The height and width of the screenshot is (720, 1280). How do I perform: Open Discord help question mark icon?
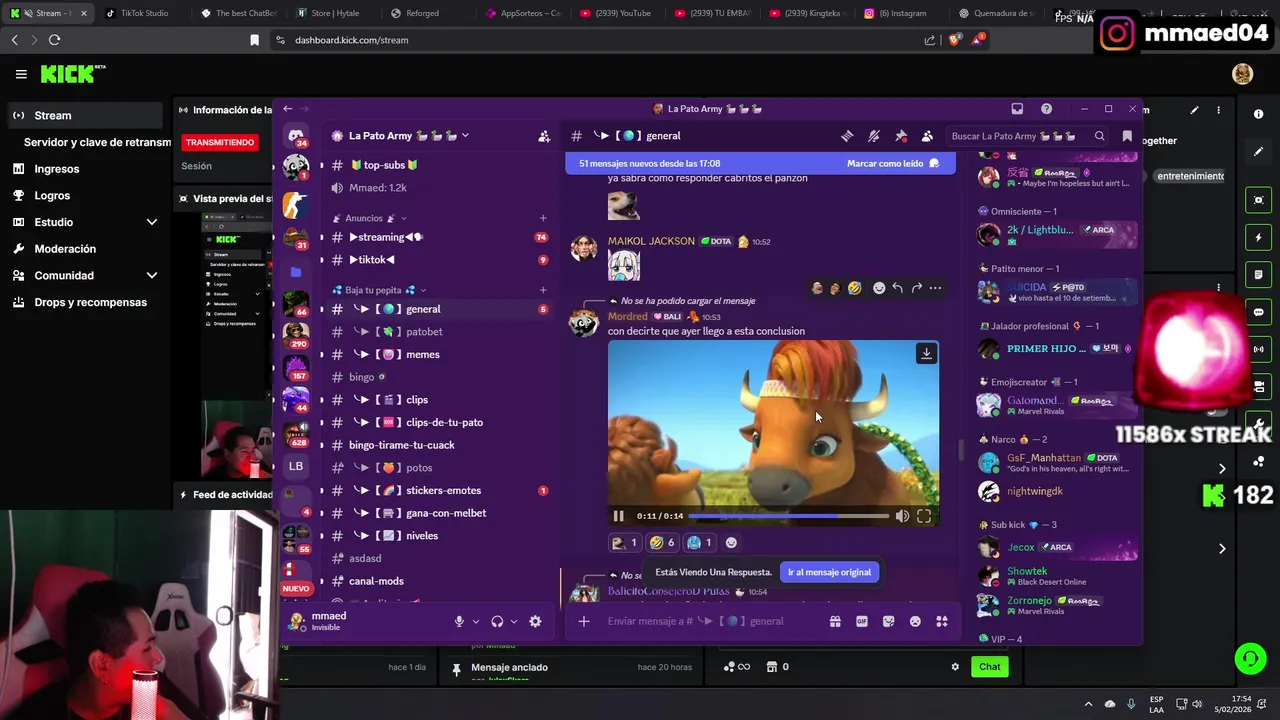pos(1046,108)
